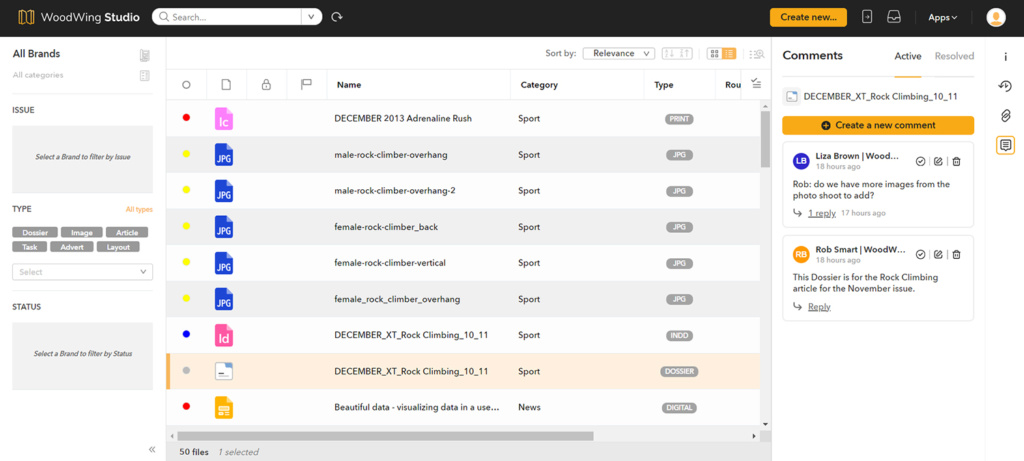The image size is (1024, 461).
Task: Open the brand selector icon beside All Brands
Action: pyautogui.click(x=145, y=55)
